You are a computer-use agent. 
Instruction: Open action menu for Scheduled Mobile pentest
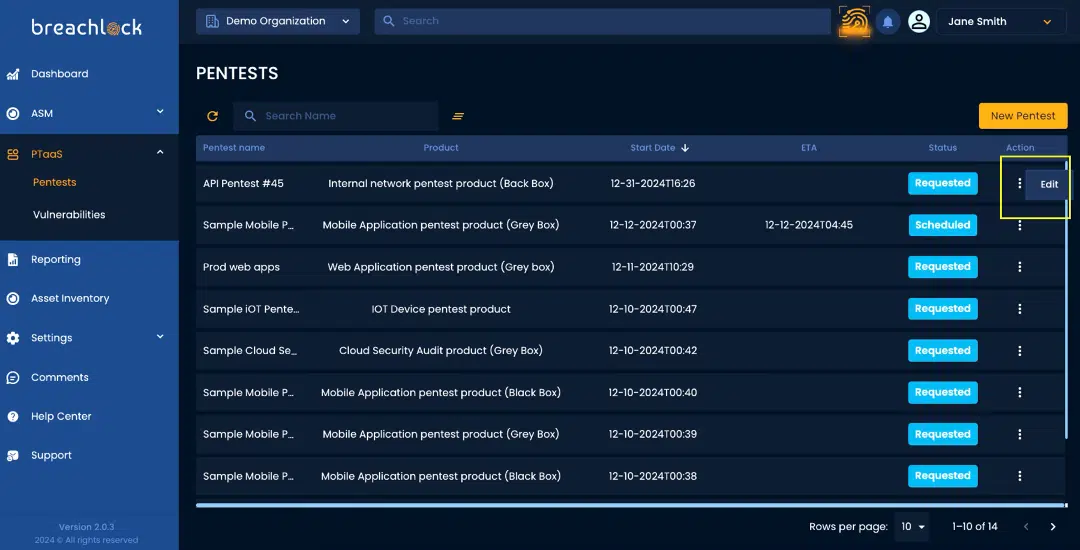pyautogui.click(x=1019, y=225)
